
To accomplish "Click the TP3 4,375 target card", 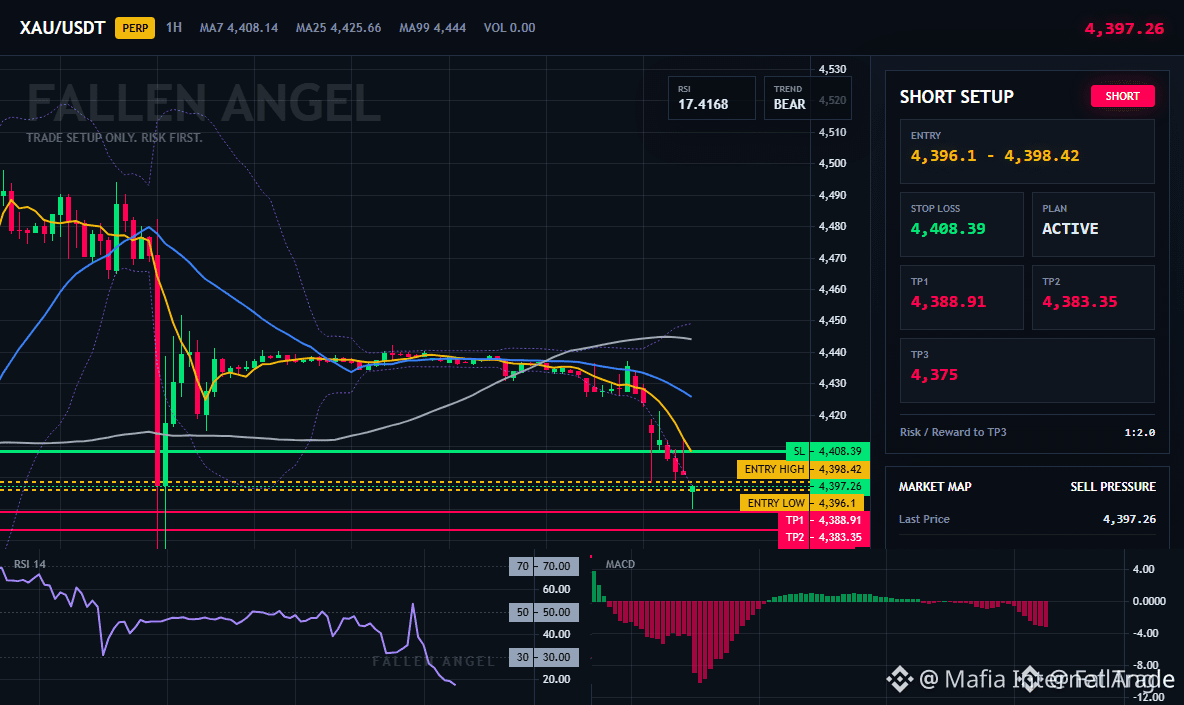I will [x=1027, y=370].
